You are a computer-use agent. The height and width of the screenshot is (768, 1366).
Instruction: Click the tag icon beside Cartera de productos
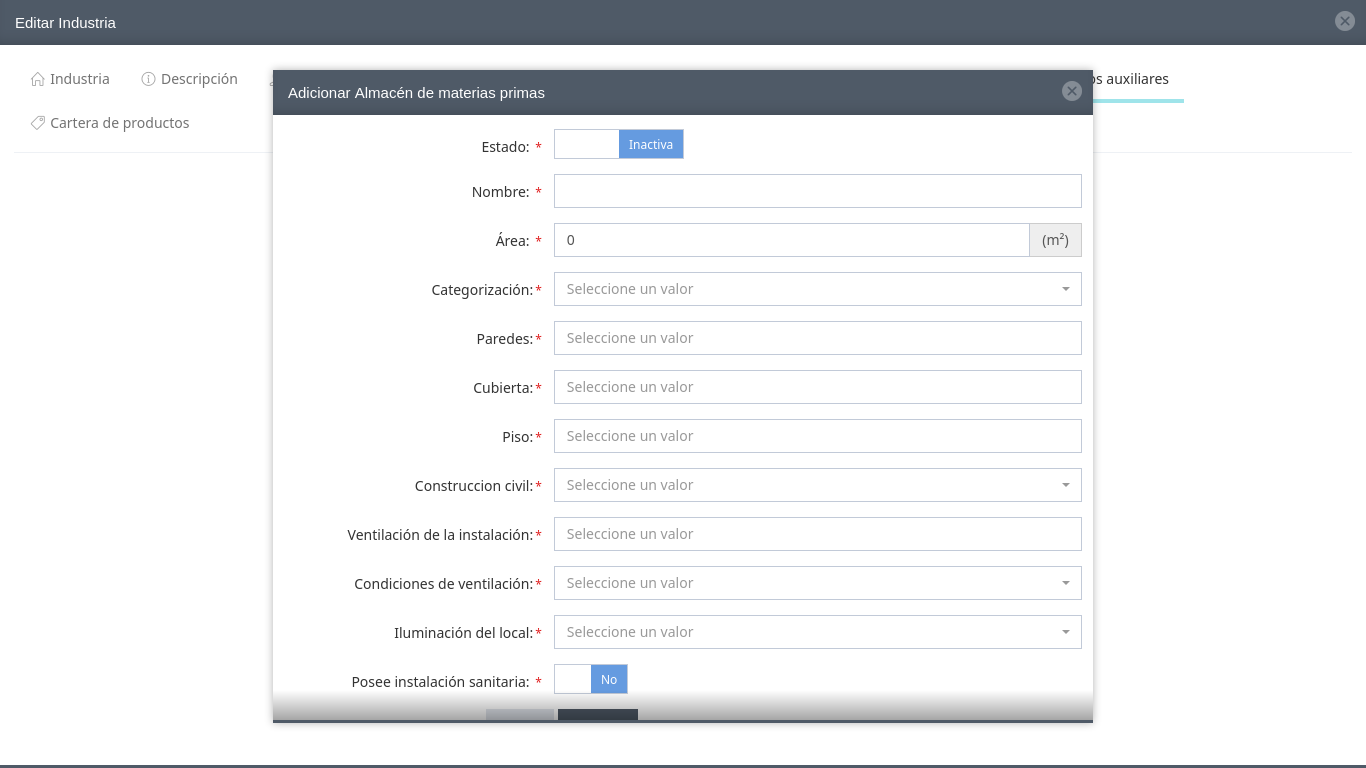[x=38, y=123]
